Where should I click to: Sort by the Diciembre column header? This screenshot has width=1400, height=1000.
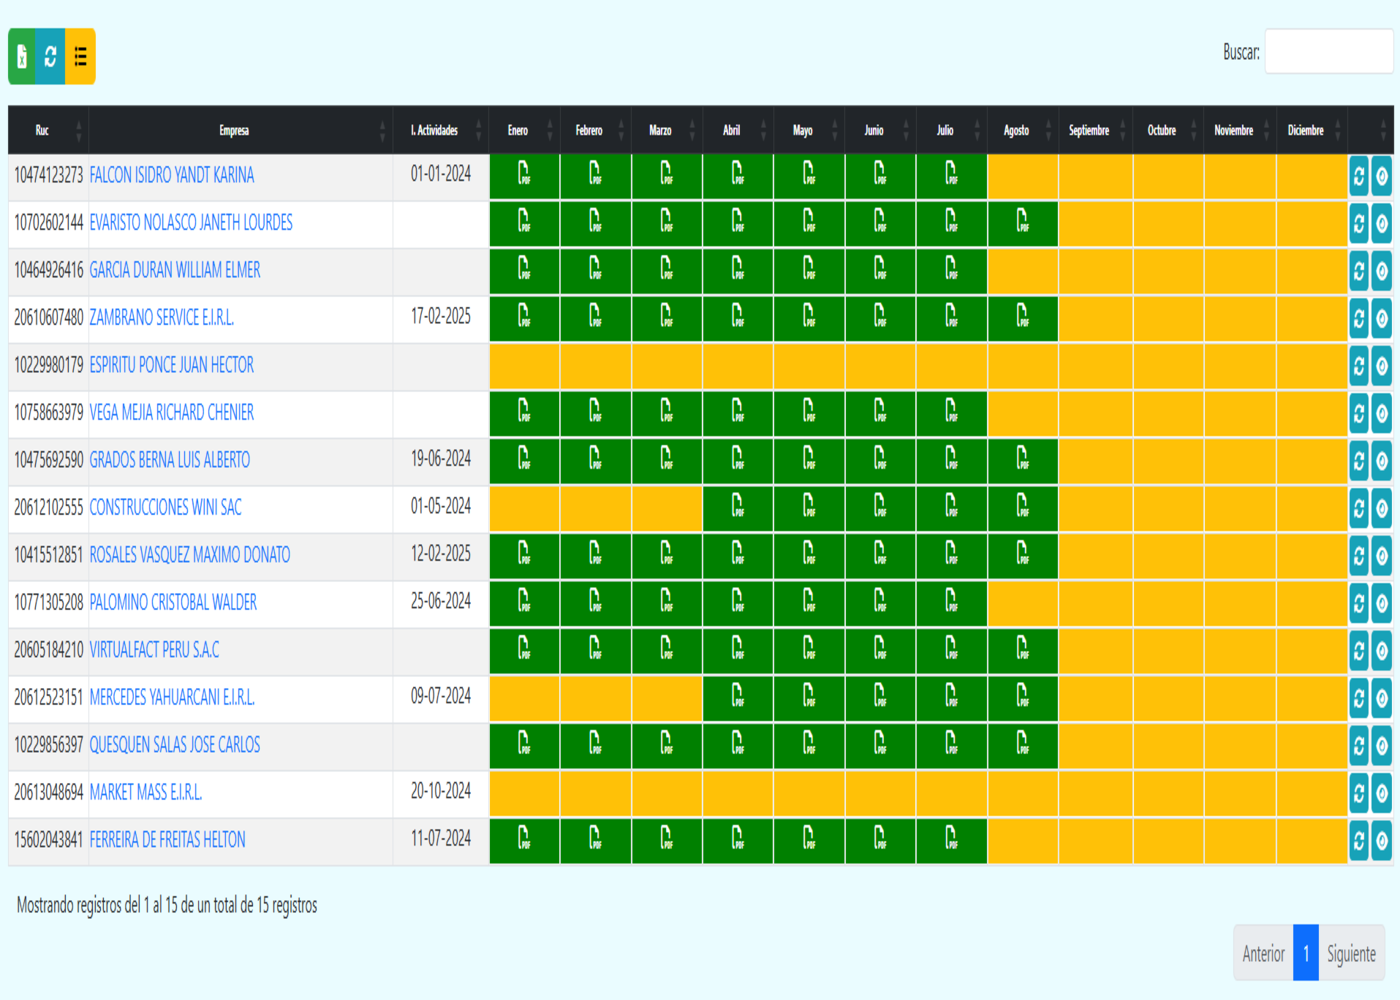[x=1305, y=130]
